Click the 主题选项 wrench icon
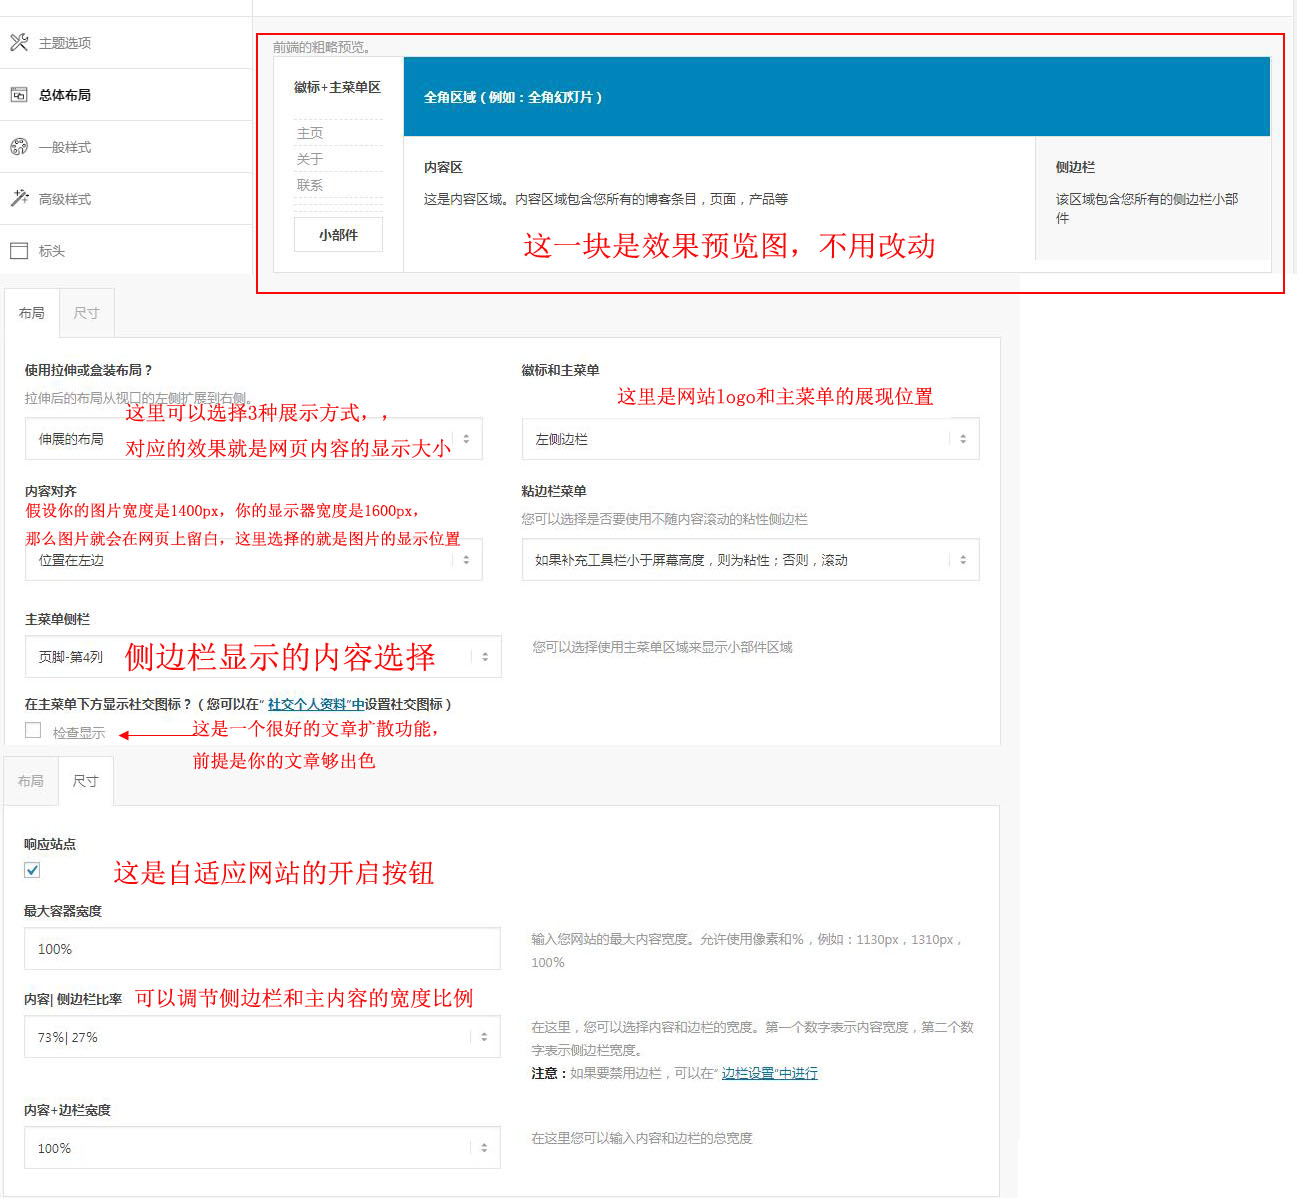1300x1198 pixels. coord(19,43)
